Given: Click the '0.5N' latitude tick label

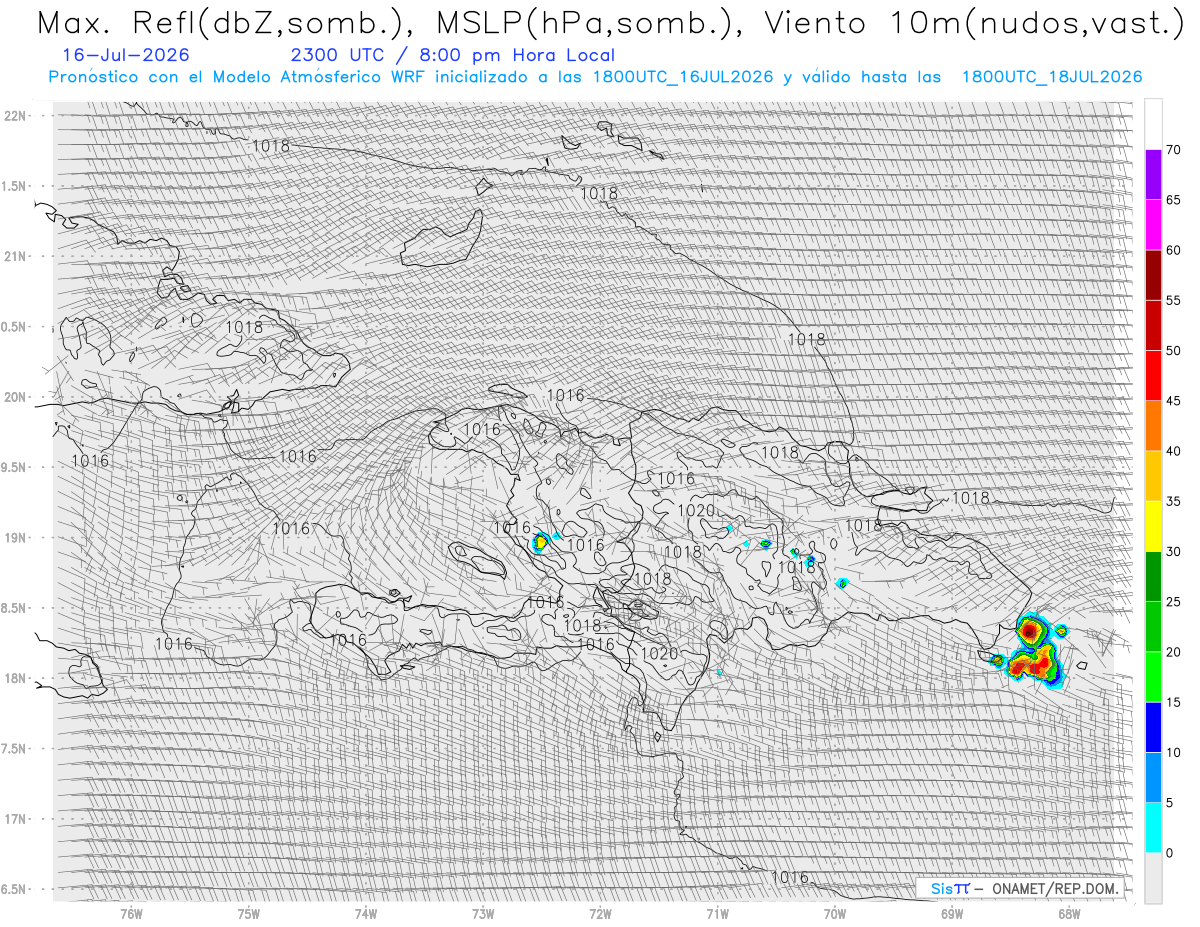Looking at the screenshot, I should coord(15,327).
